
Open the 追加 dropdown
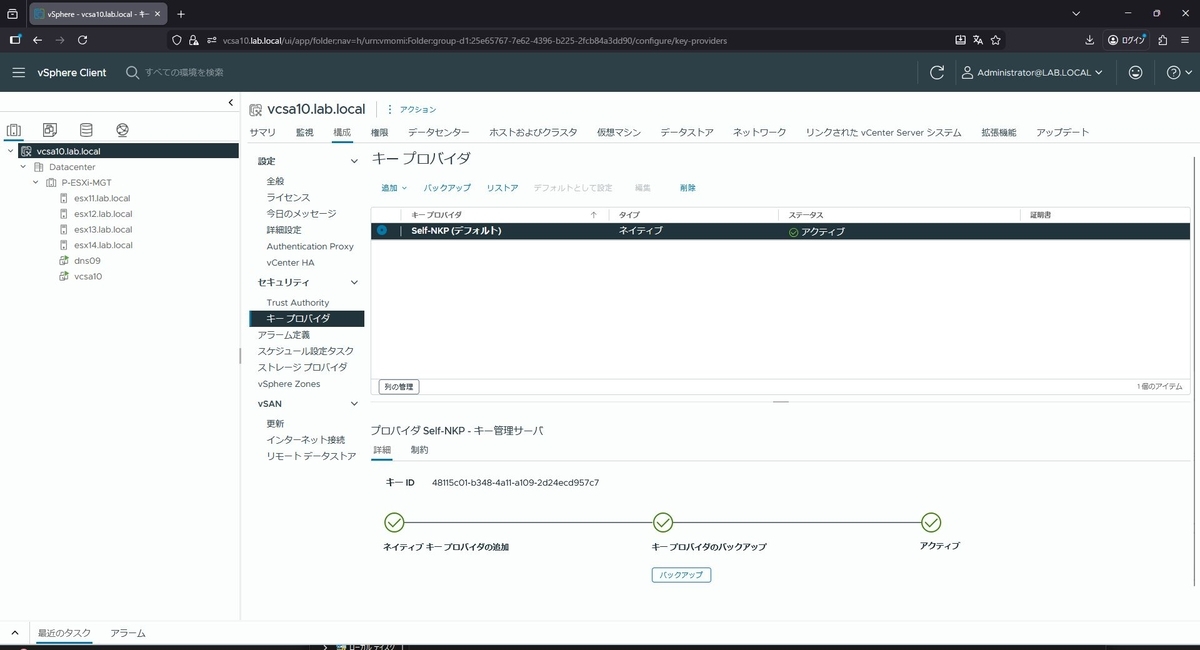click(394, 188)
